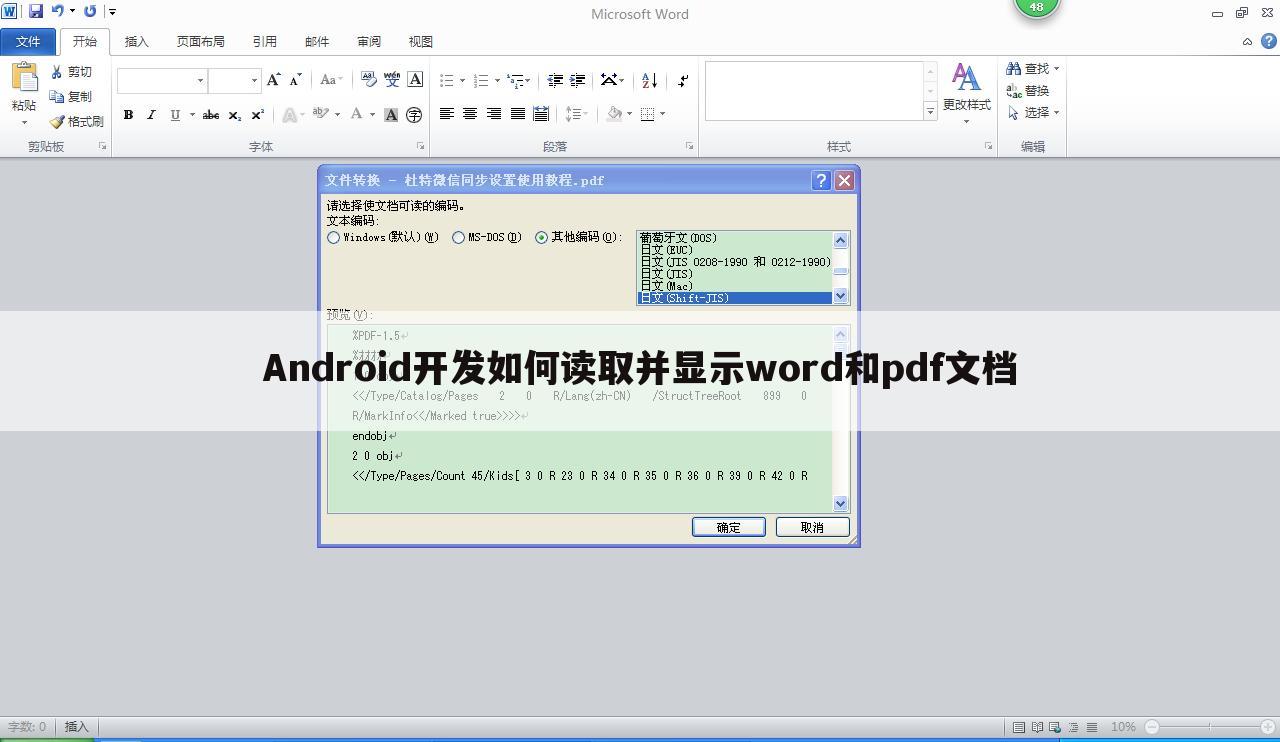Click the Clear Formatting eraser icon

click(368, 80)
